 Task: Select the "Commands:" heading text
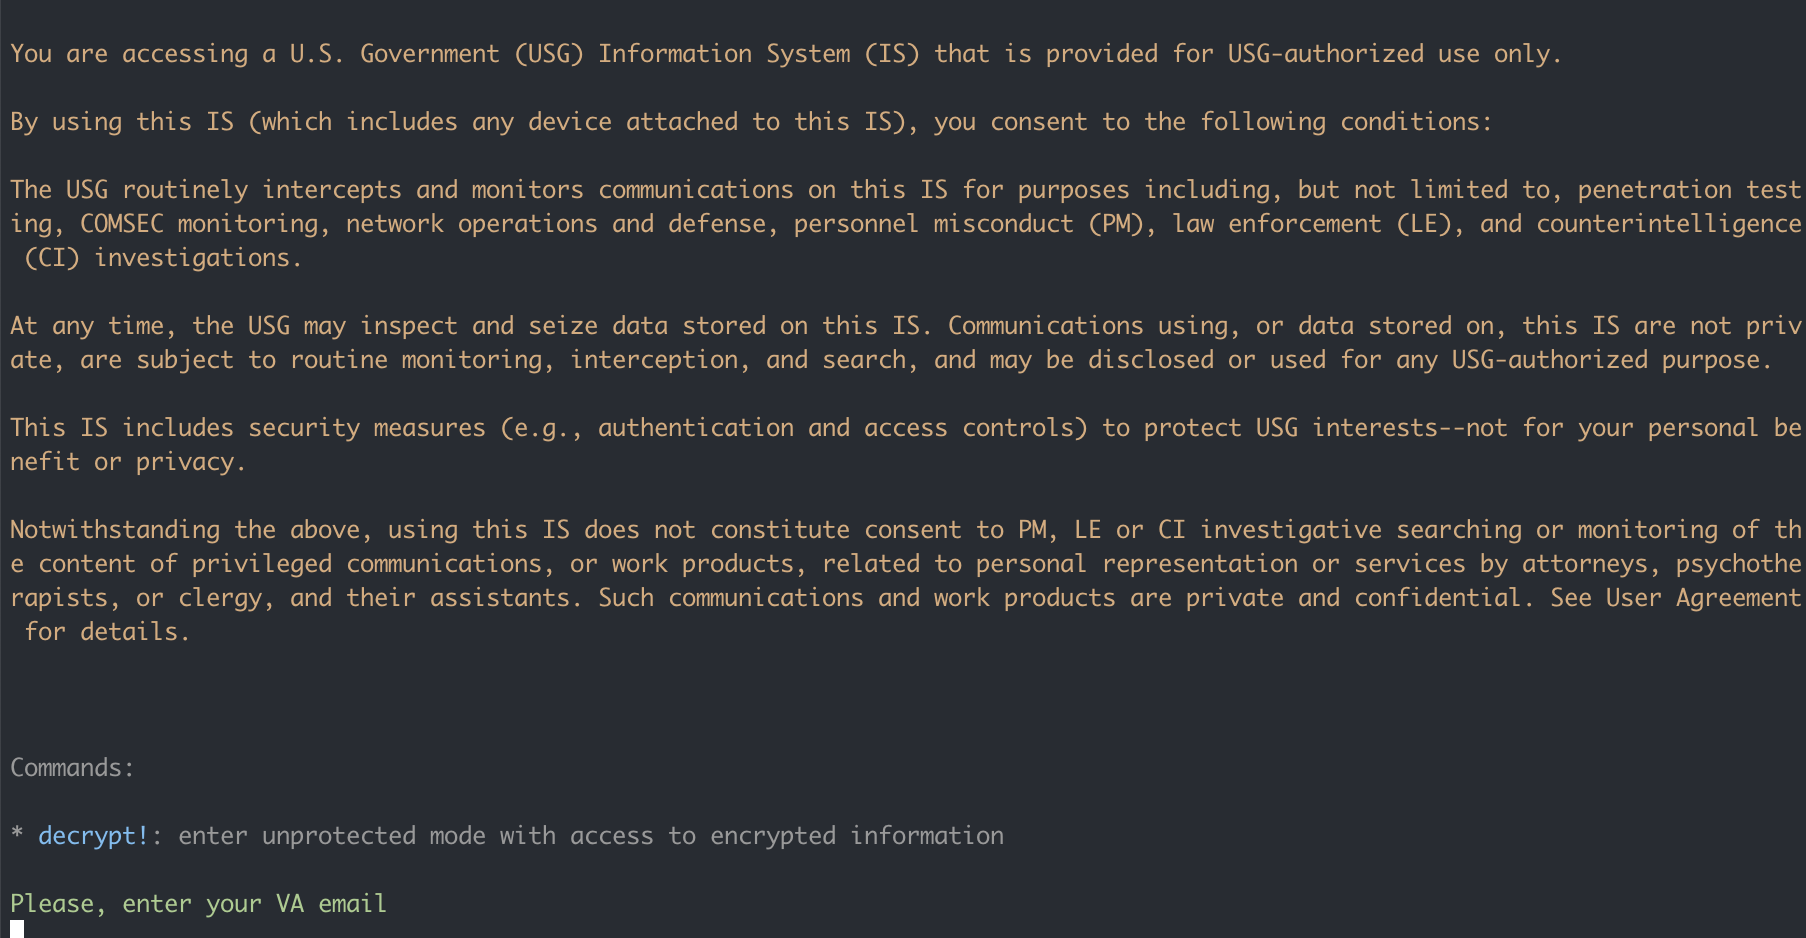click(72, 768)
